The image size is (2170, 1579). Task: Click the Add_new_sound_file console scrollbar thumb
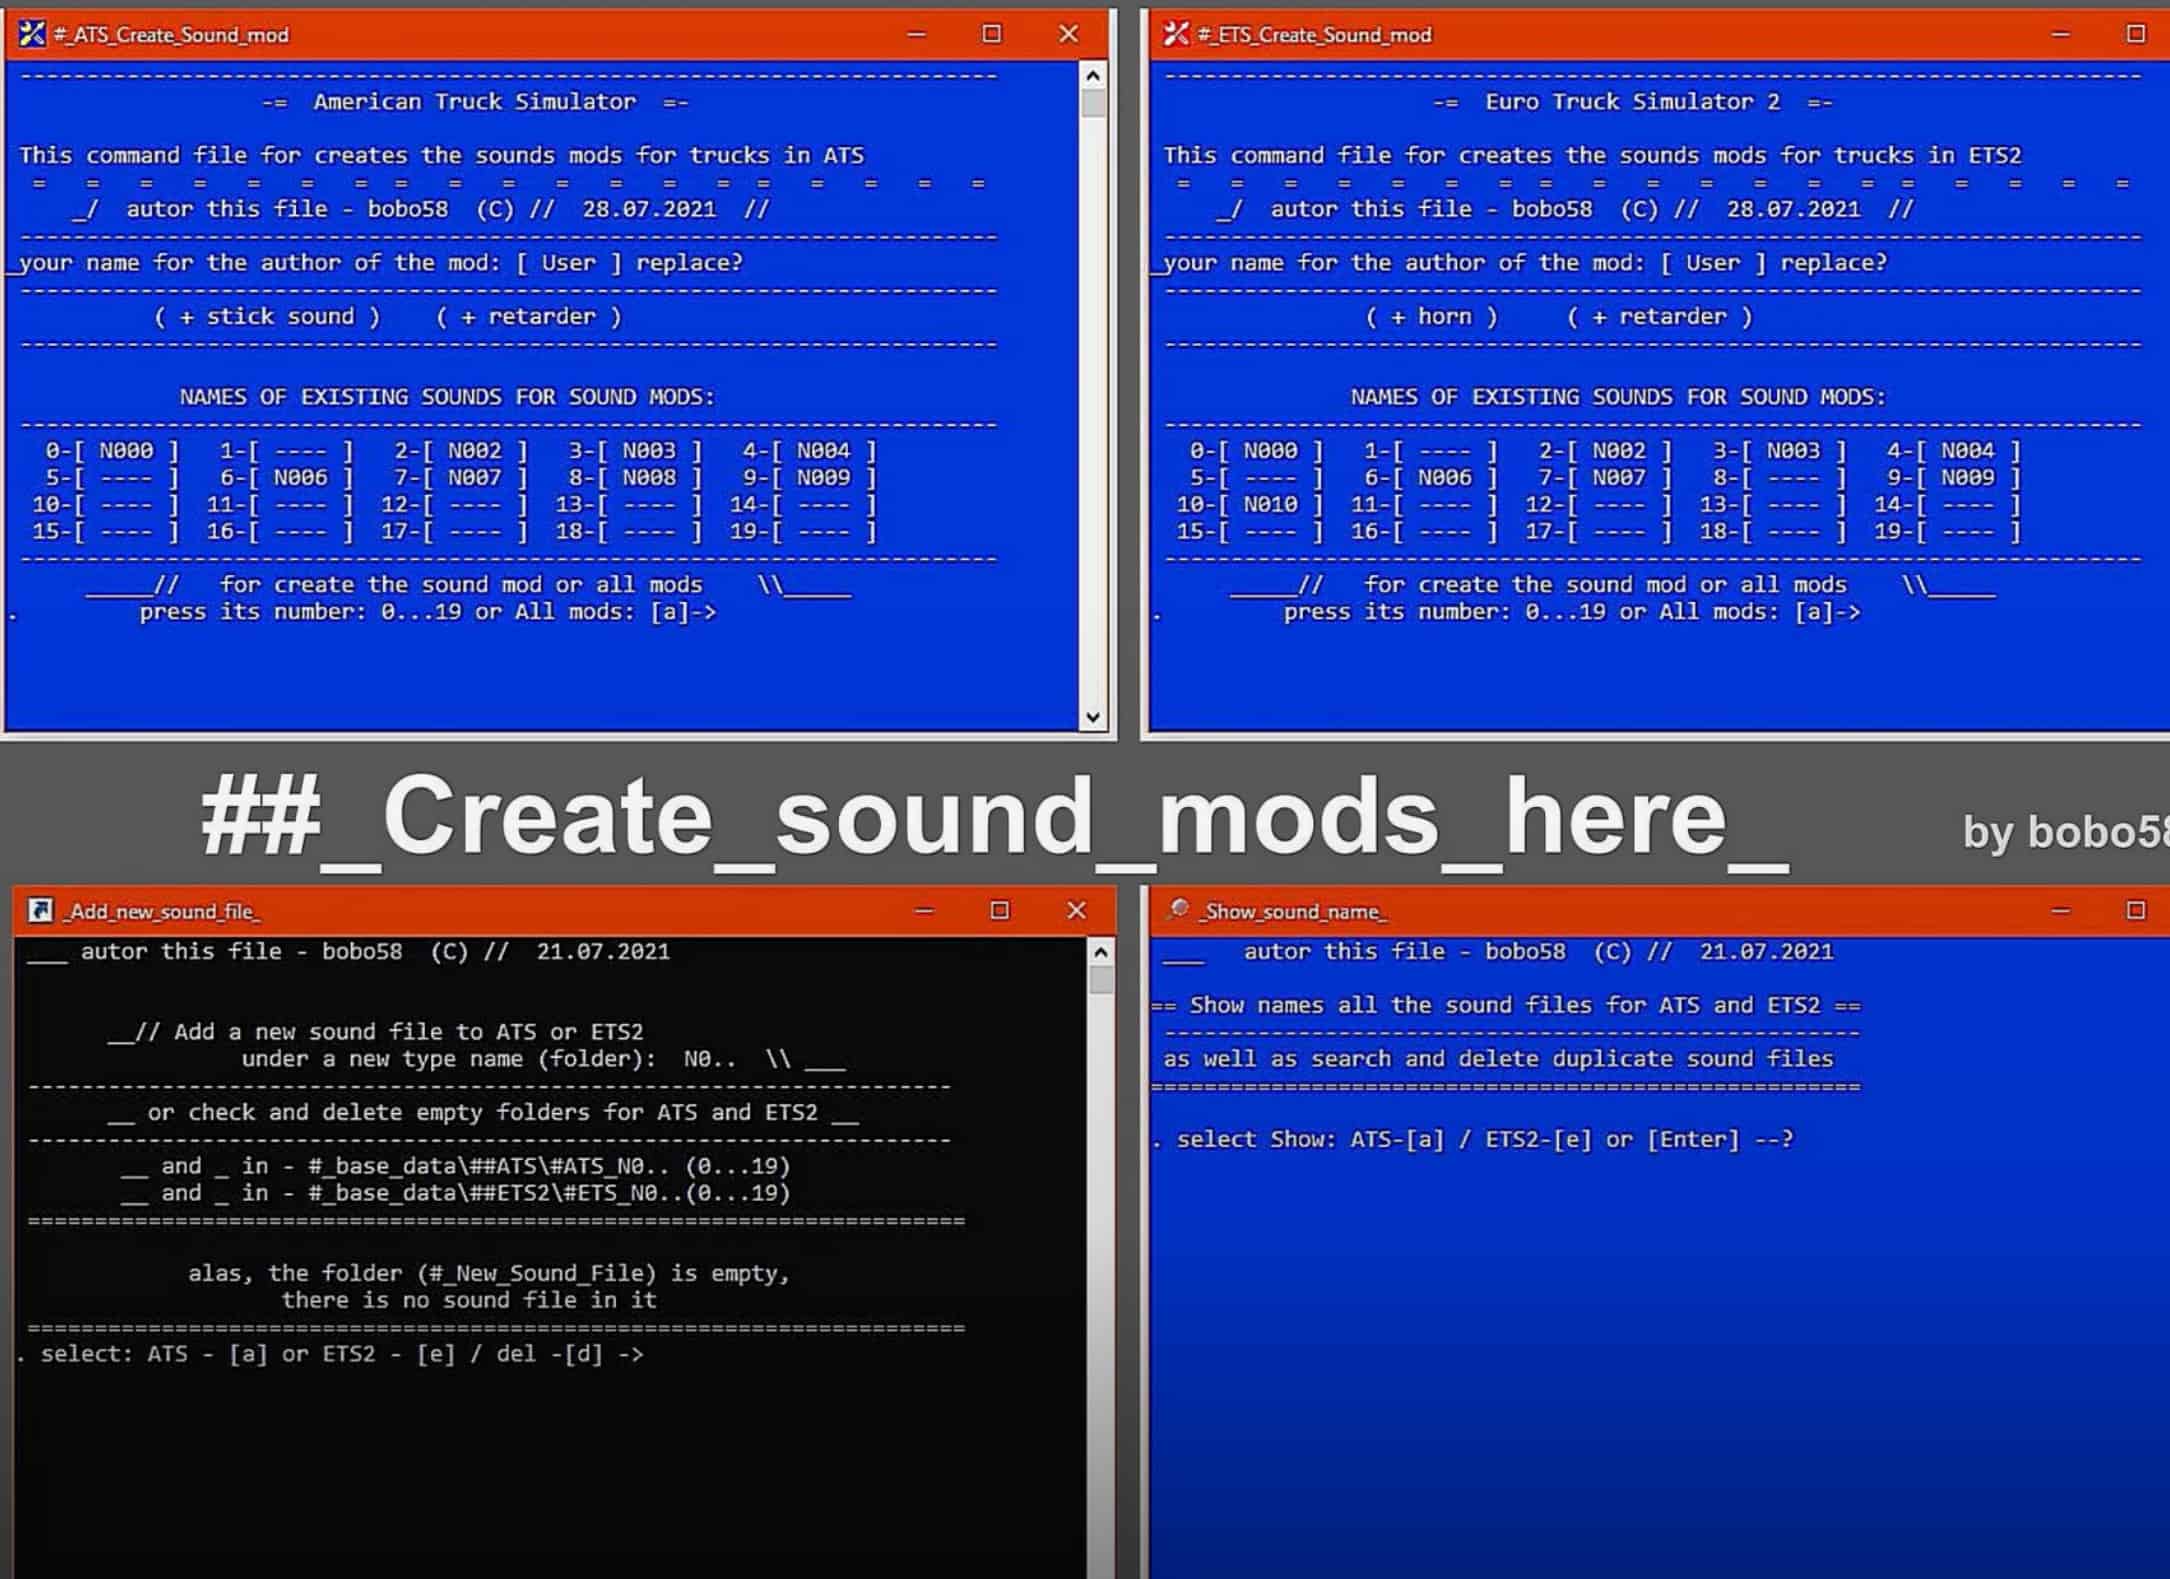[1100, 980]
